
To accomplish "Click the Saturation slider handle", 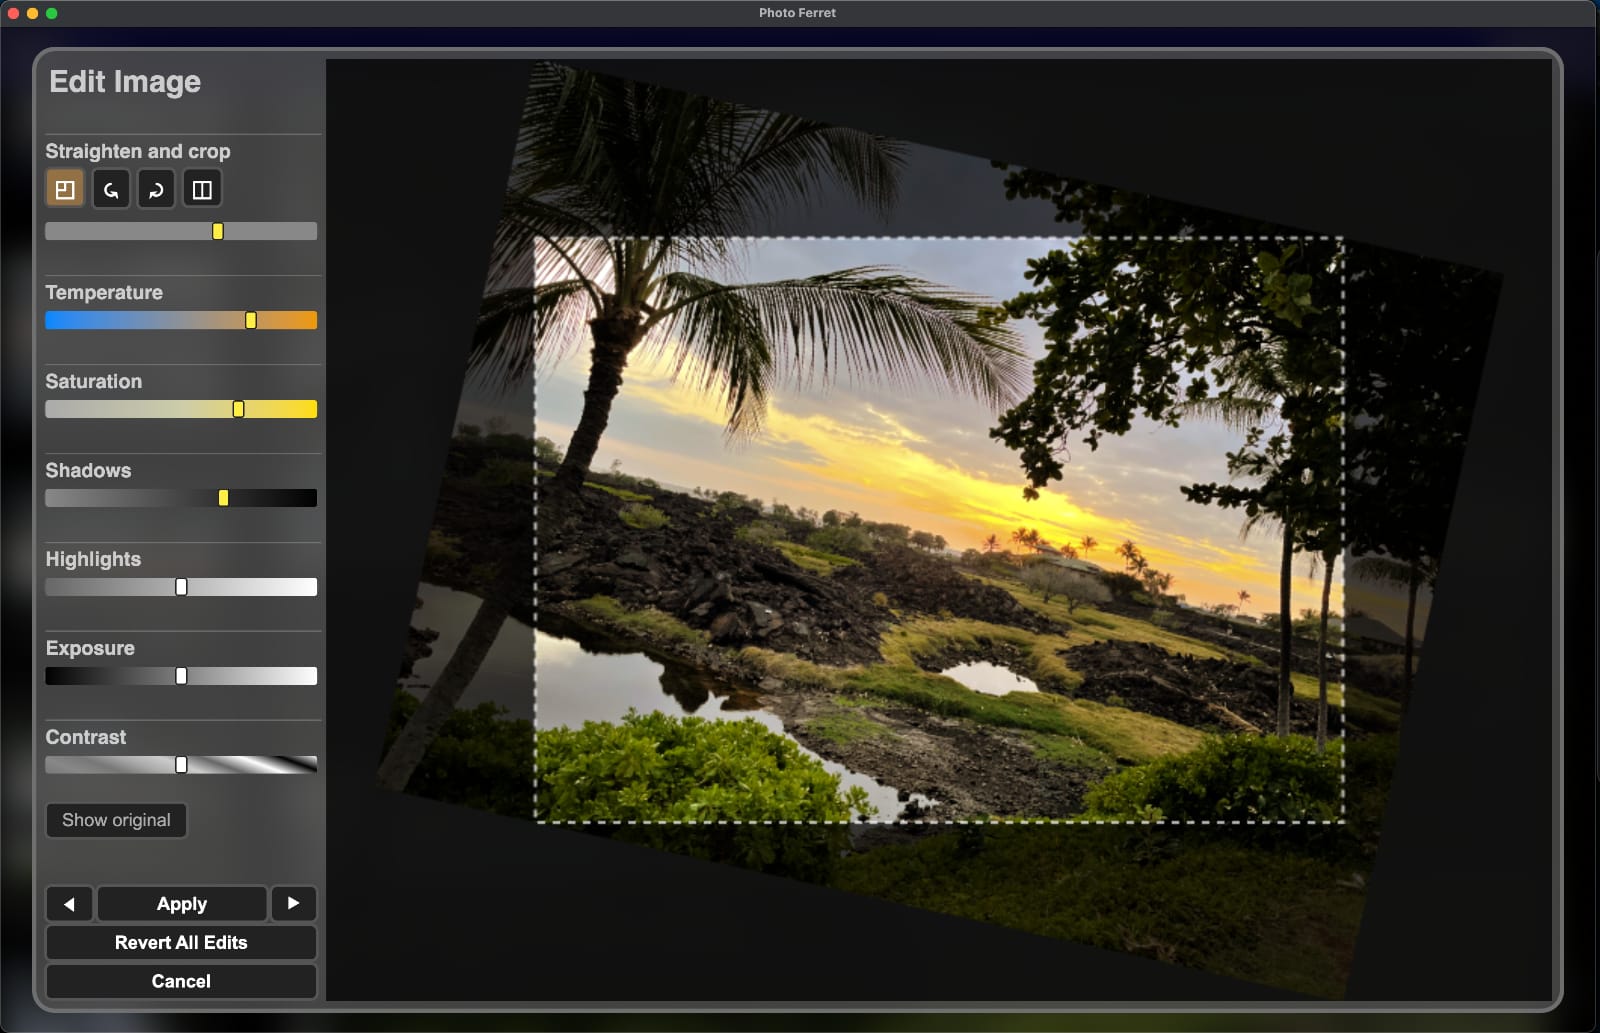I will point(238,409).
